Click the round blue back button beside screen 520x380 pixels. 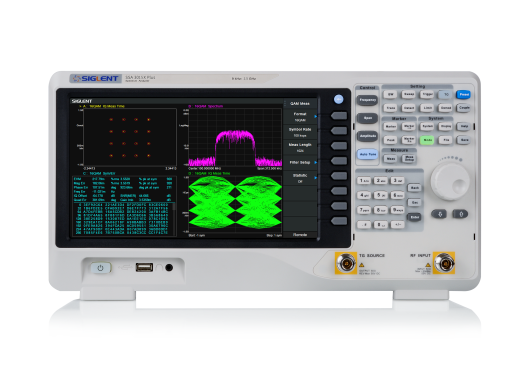tap(338, 99)
